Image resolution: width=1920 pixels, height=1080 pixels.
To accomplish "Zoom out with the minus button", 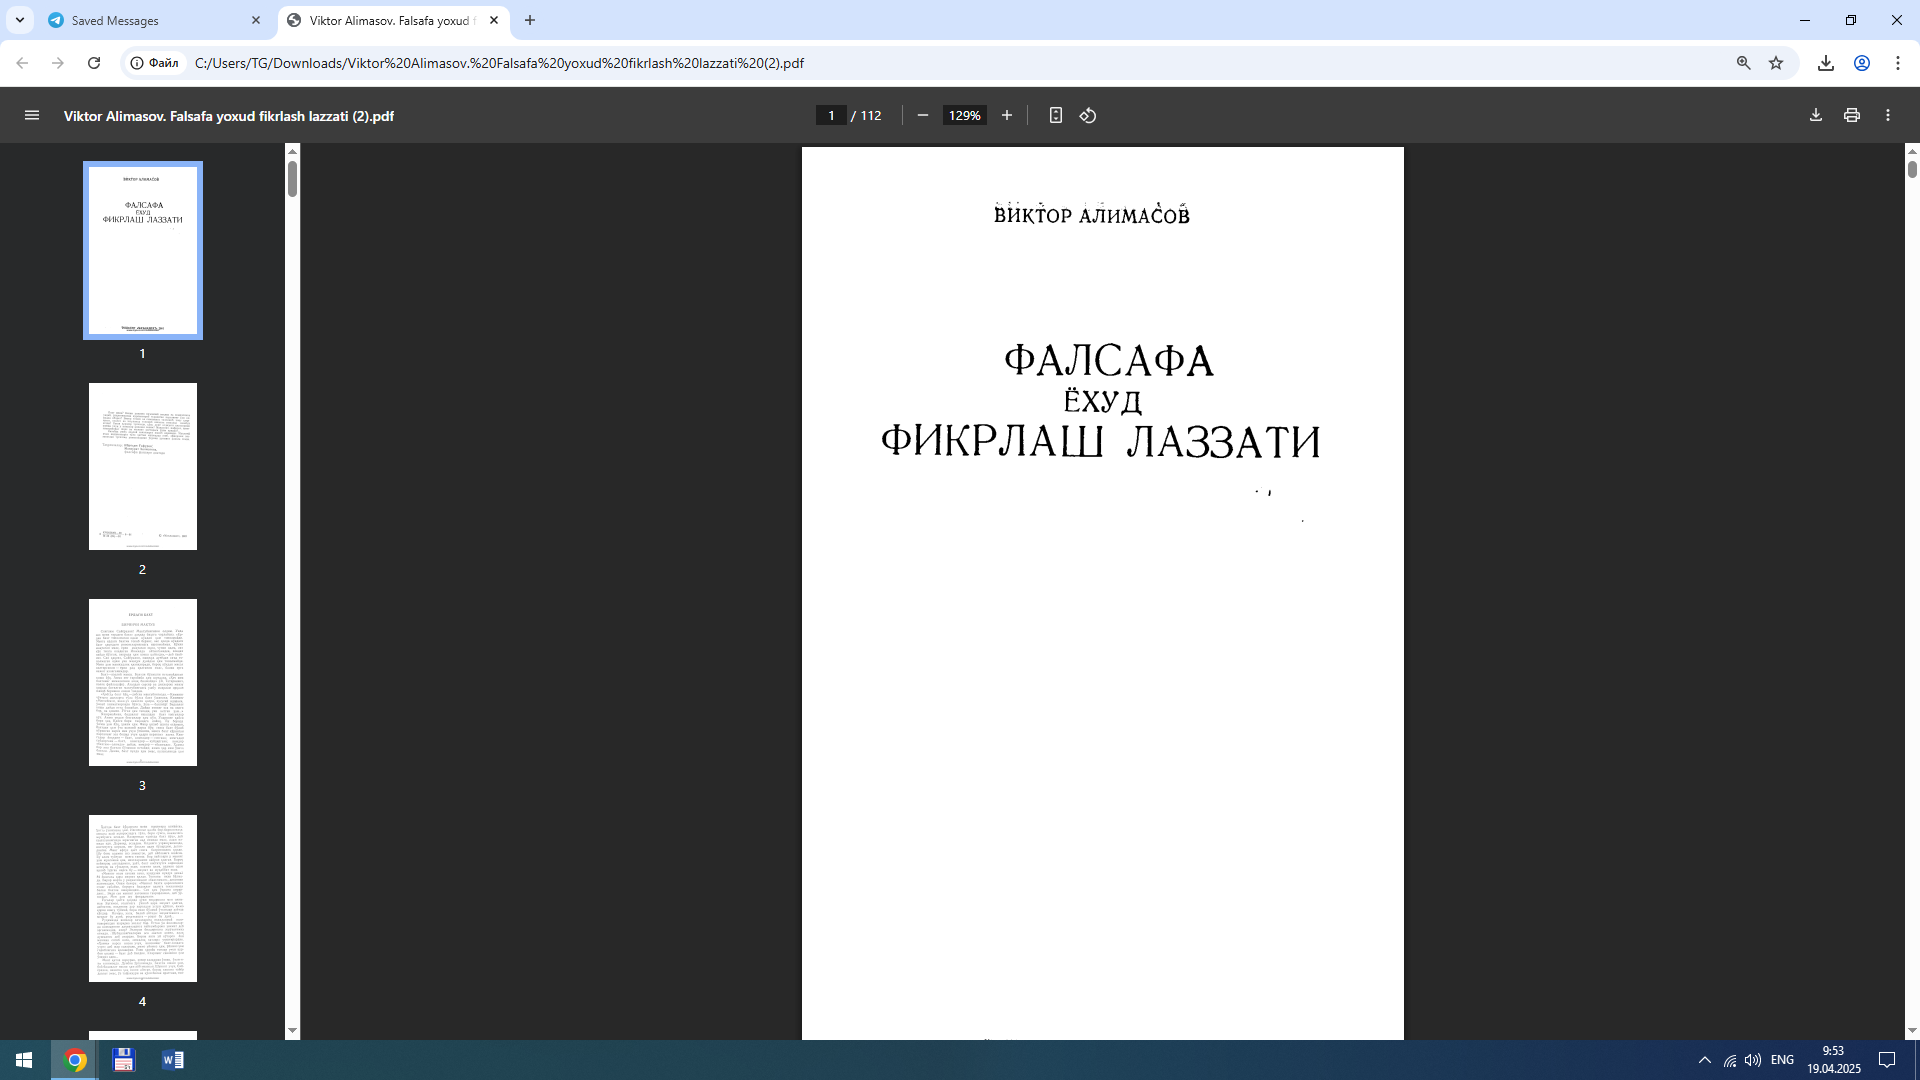I will pyautogui.click(x=923, y=116).
